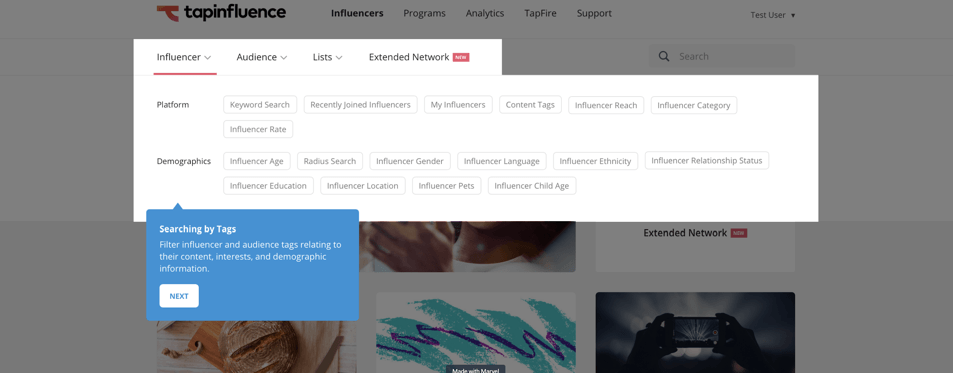The height and width of the screenshot is (373, 953).
Task: Select the Content Tags filter
Action: 531,104
